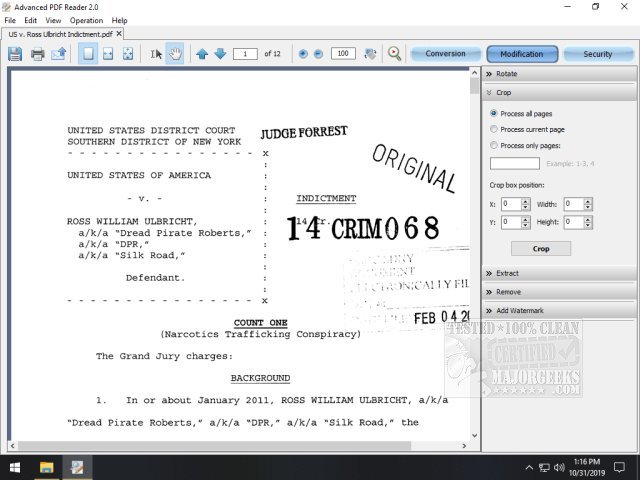Open the notification center icon
The height and width of the screenshot is (480, 640).
click(x=619, y=467)
